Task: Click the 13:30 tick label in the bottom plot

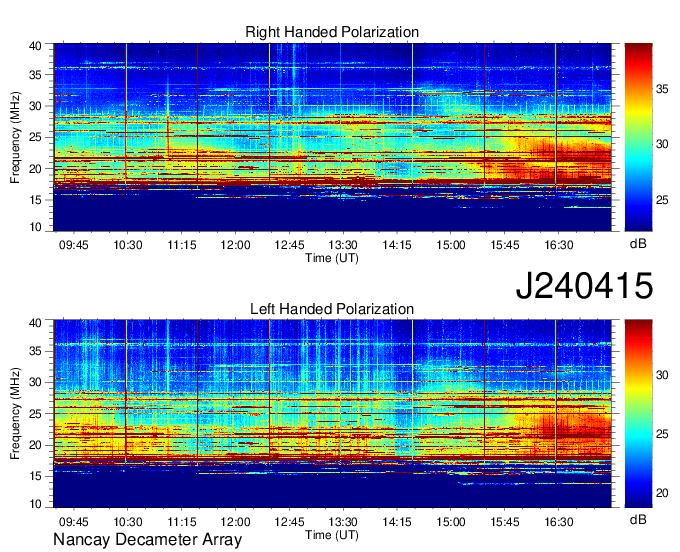Action: coord(343,522)
